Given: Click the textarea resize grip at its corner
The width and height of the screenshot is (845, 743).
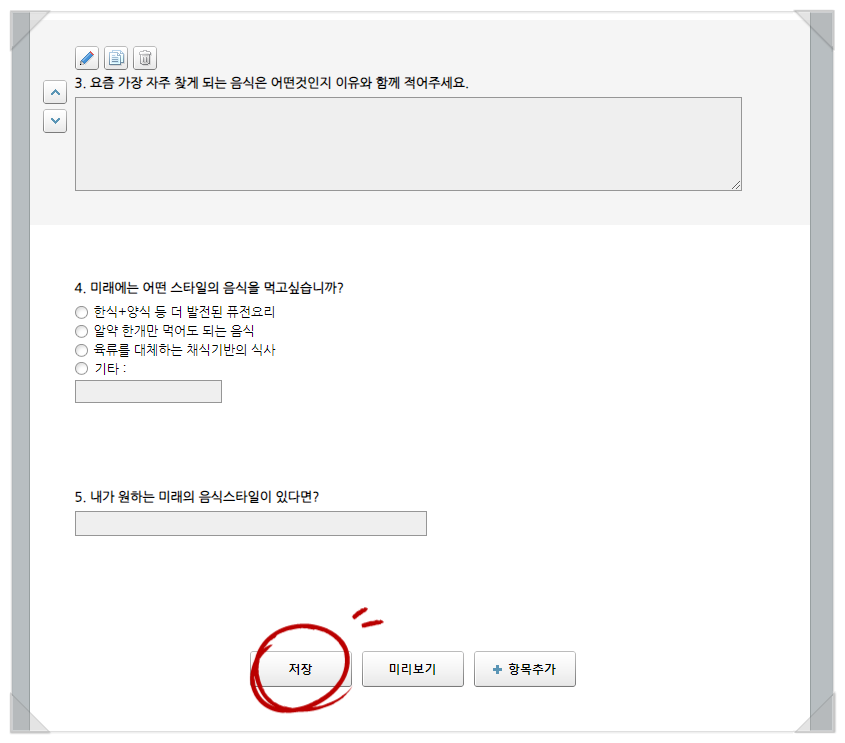Looking at the screenshot, I should (737, 184).
